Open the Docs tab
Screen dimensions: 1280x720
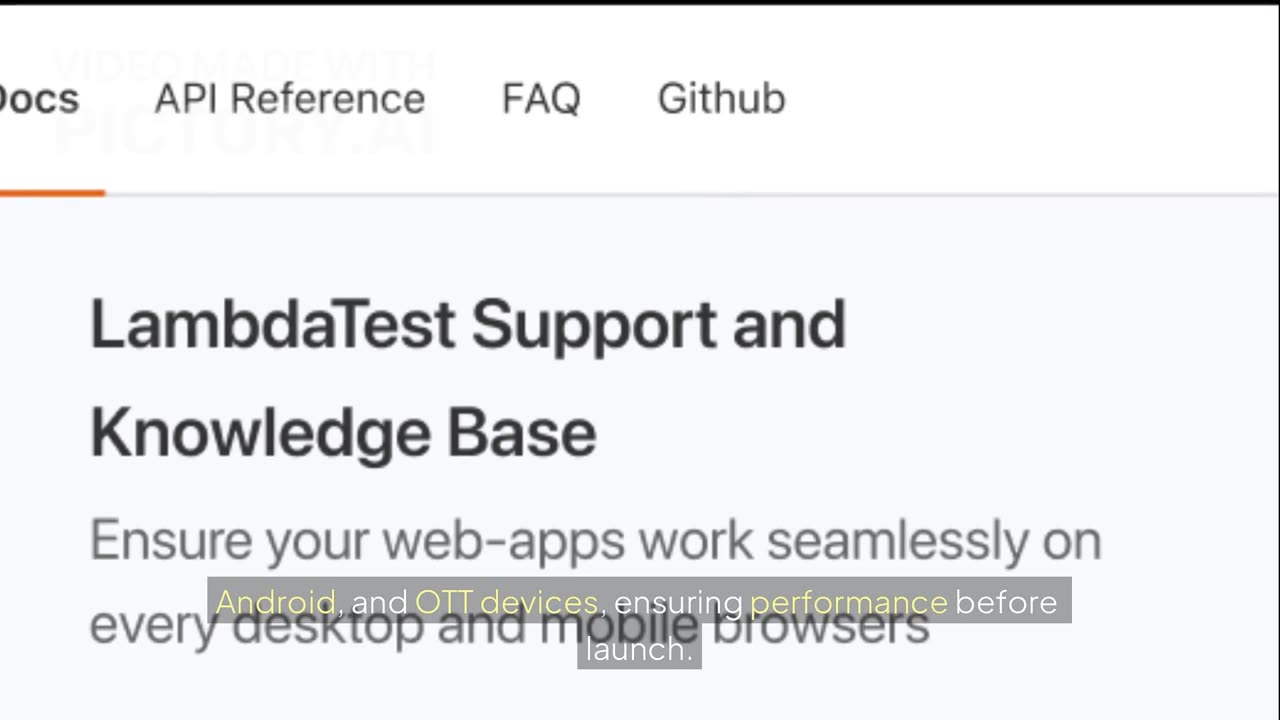pyautogui.click(x=38, y=99)
